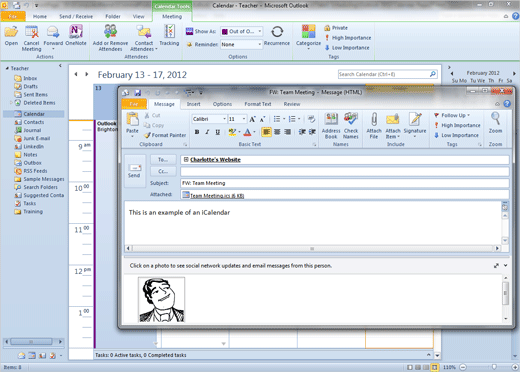Image resolution: width=520 pixels, height=372 pixels.
Task: Open the Signature menu
Action: coord(415,125)
